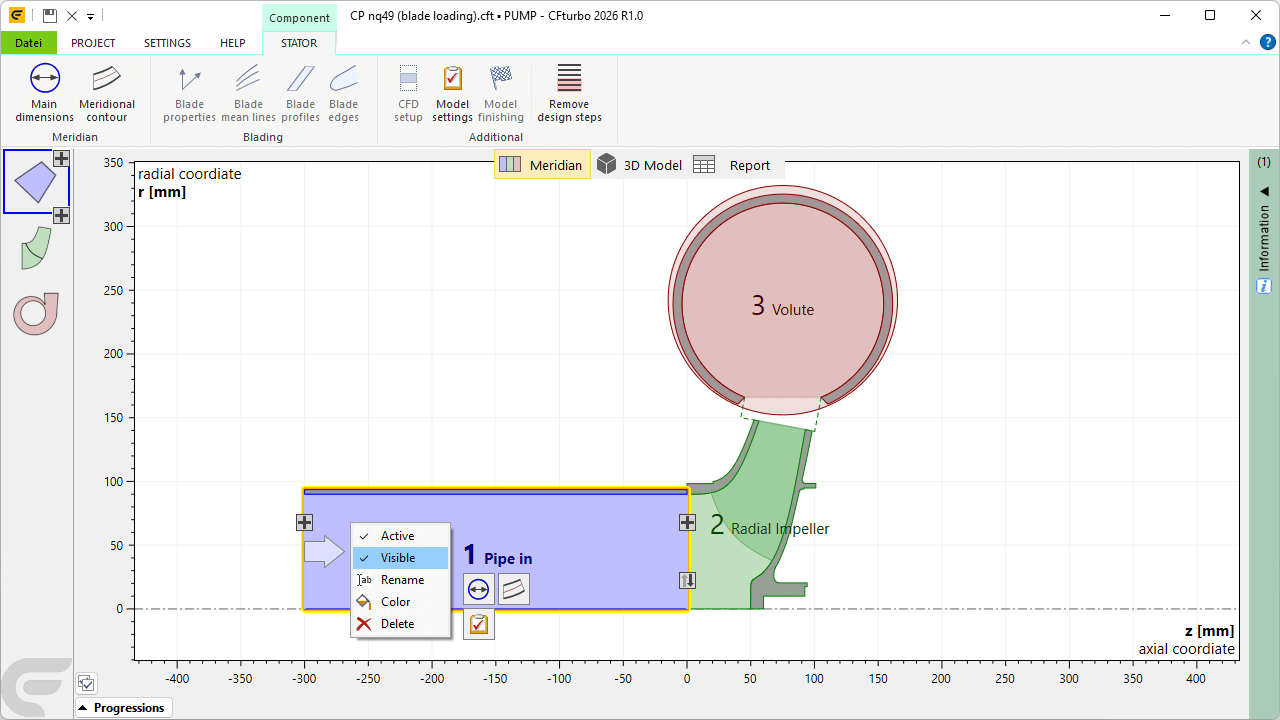Click the blue help question mark icon
1280x720 pixels.
pyautogui.click(x=1267, y=42)
